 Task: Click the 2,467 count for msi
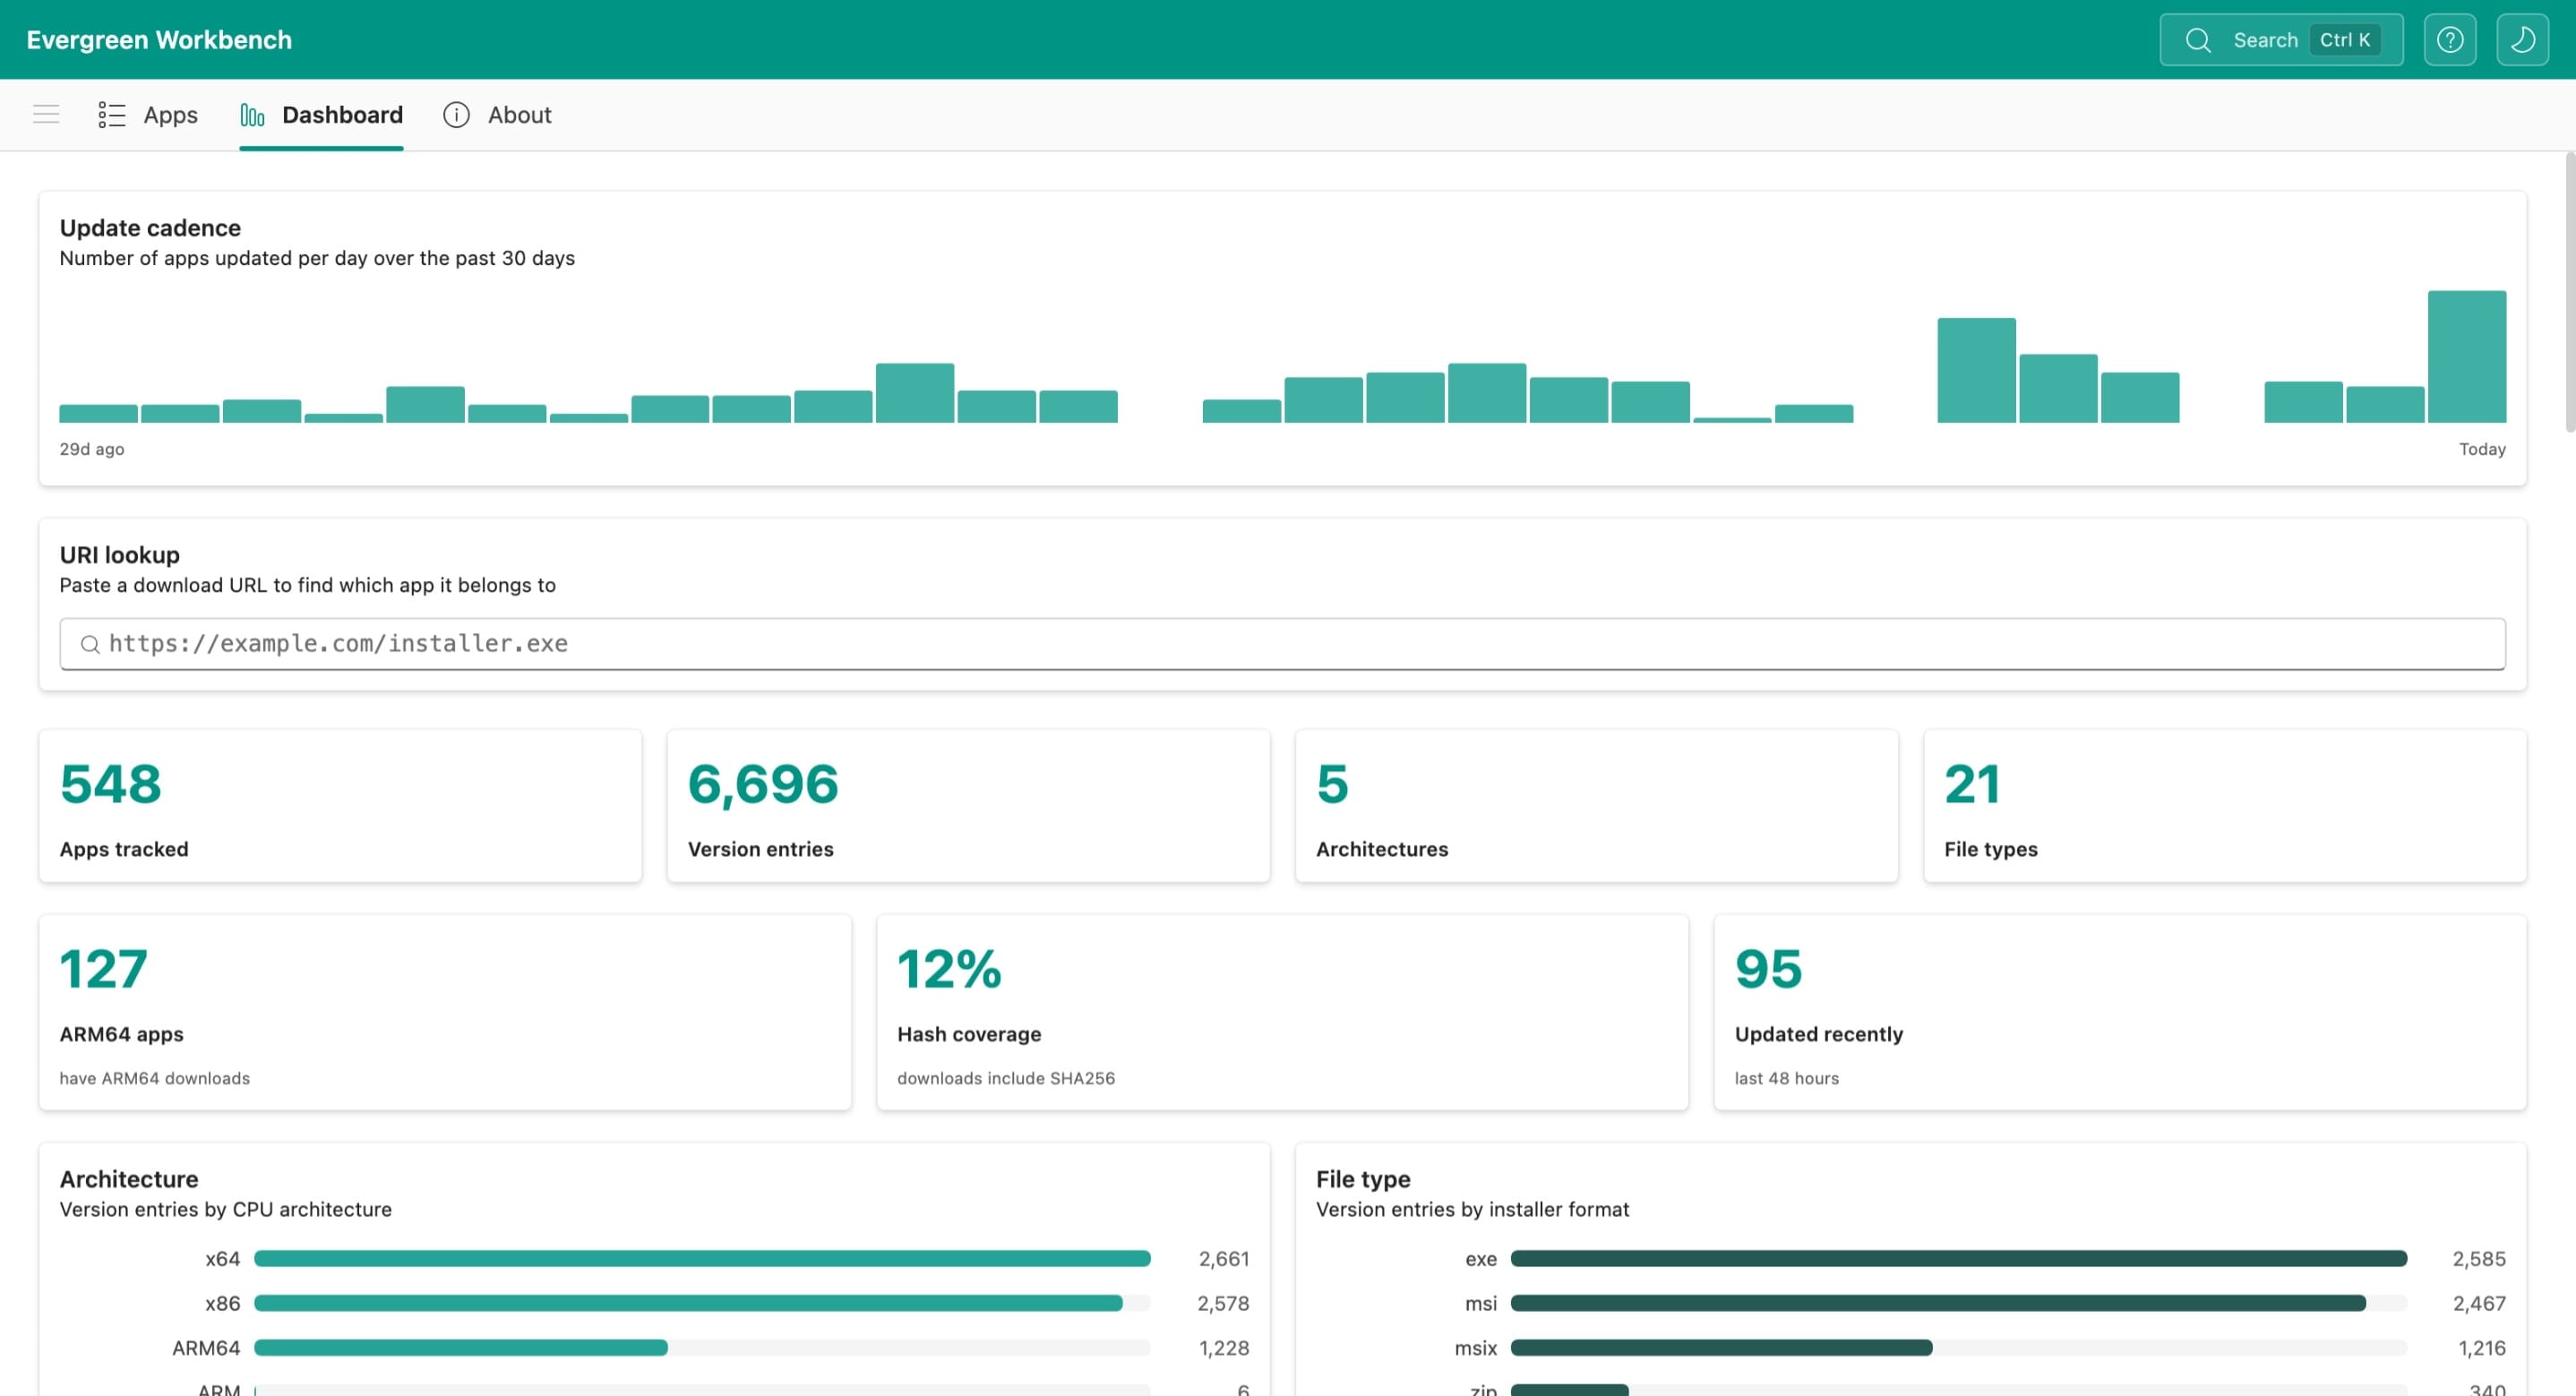2479,1303
